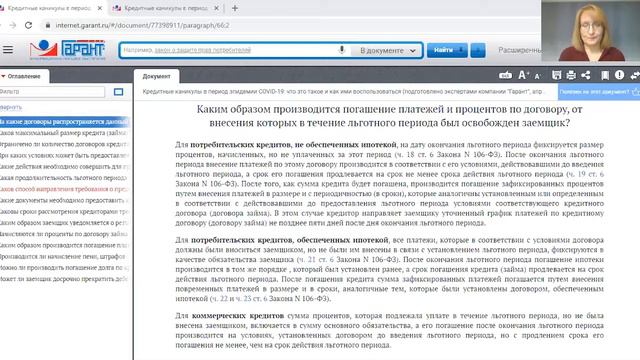Increase document font size
The image size is (640, 360).
[523, 75]
